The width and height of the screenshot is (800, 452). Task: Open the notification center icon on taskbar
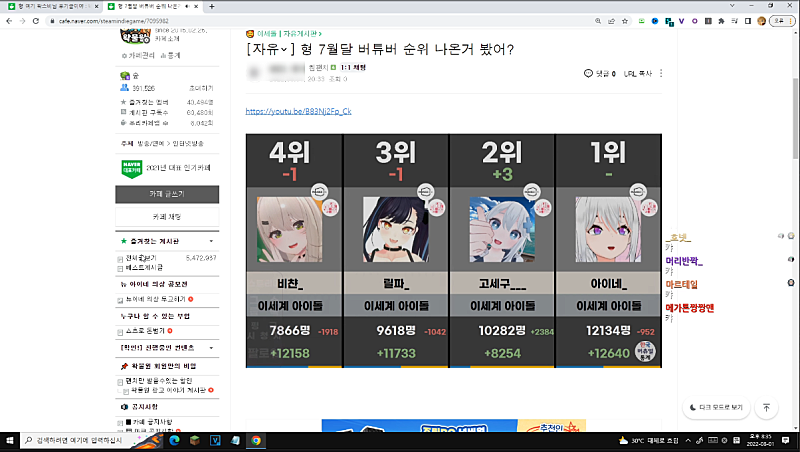click(x=785, y=440)
